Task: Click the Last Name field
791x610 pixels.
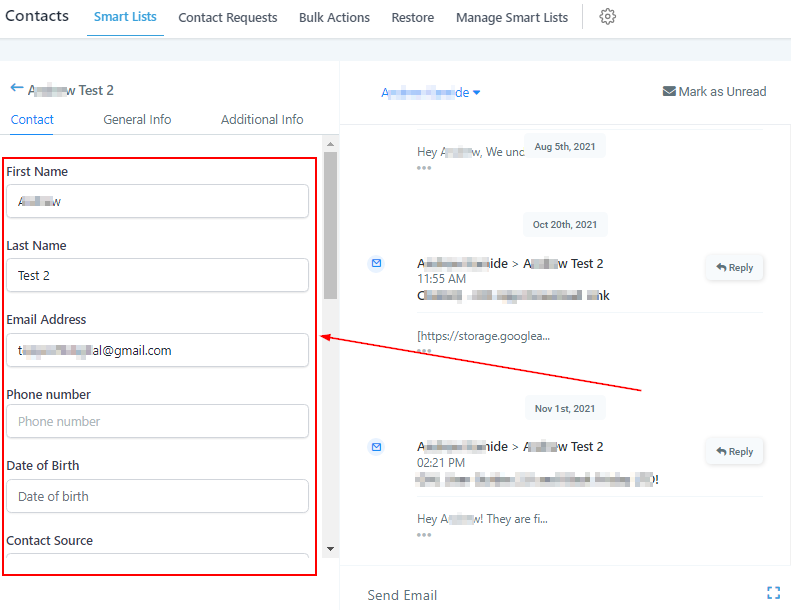Action: click(x=157, y=276)
